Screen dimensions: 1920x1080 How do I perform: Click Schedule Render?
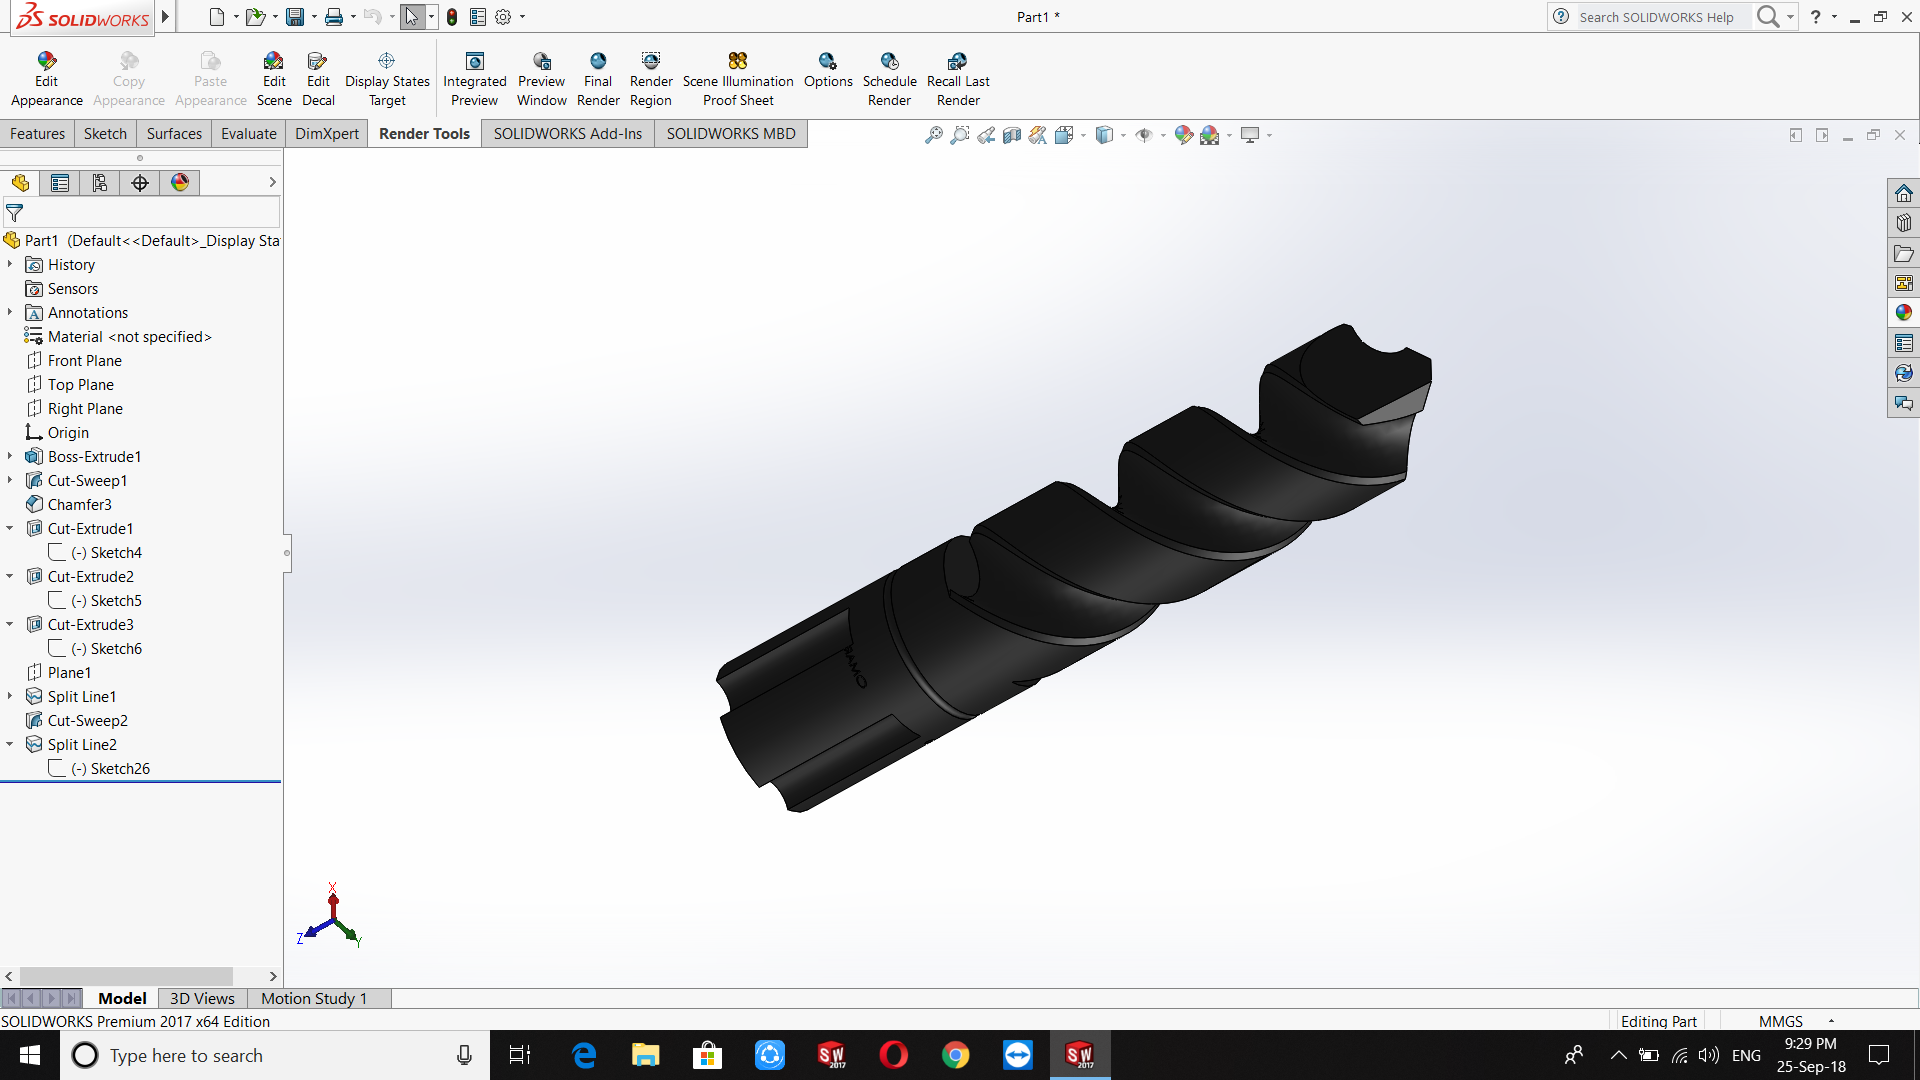[x=889, y=79]
